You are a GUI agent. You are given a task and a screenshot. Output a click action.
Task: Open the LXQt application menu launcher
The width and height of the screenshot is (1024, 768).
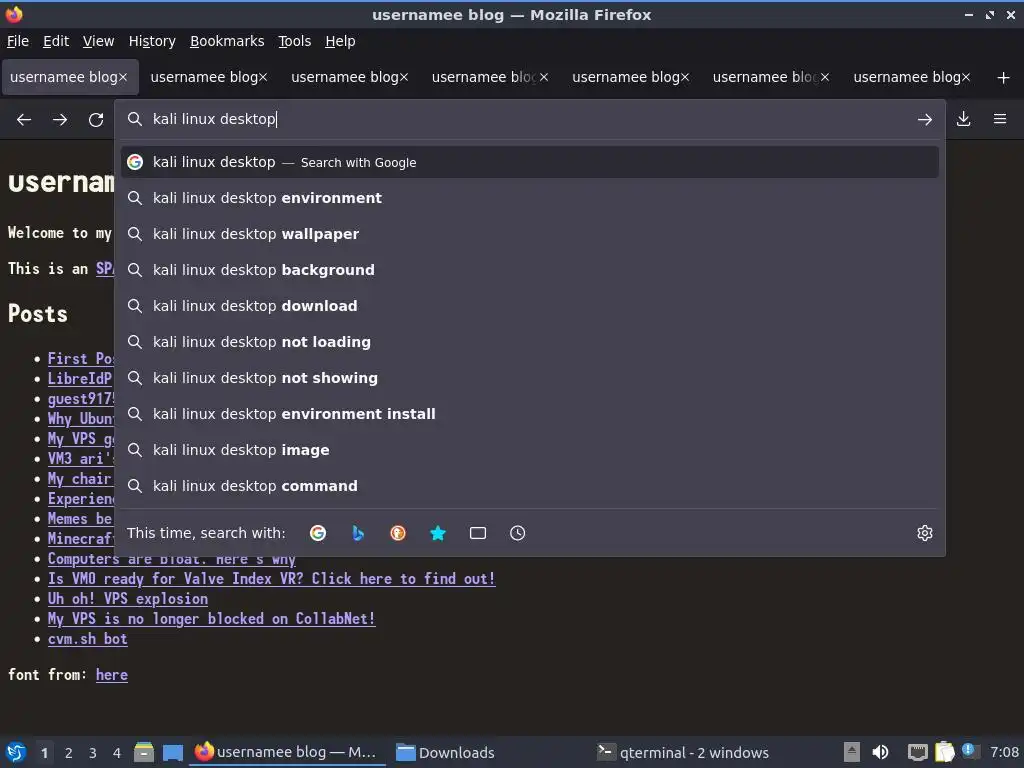[16, 752]
